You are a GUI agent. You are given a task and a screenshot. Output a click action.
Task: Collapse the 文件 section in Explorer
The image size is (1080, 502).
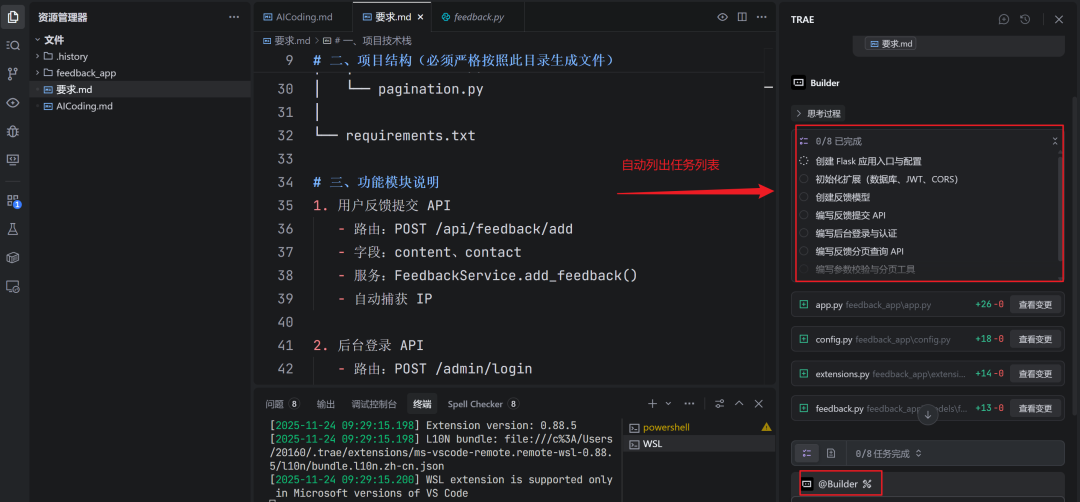point(37,40)
